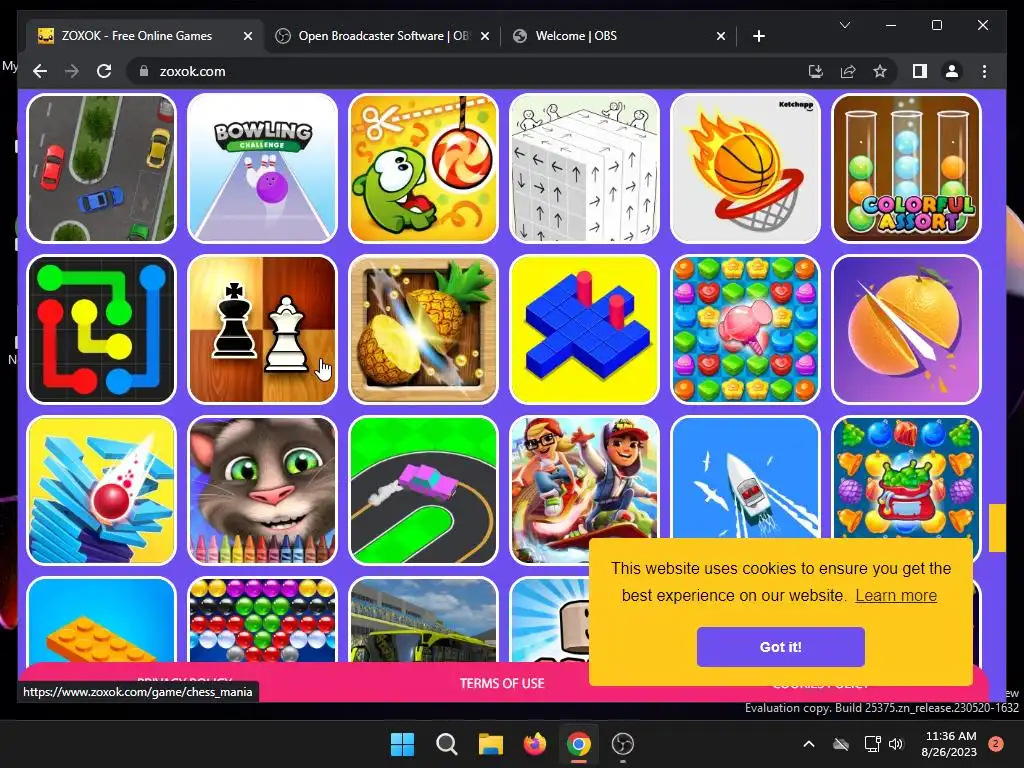Open Windows taskbar search
Image resolution: width=1024 pixels, height=768 pixels.
(447, 744)
